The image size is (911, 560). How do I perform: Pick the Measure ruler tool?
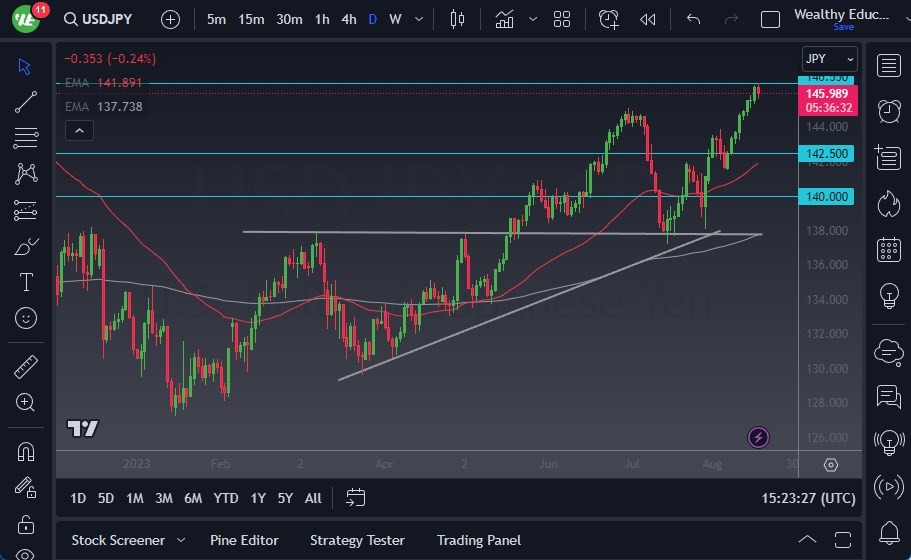tap(26, 366)
